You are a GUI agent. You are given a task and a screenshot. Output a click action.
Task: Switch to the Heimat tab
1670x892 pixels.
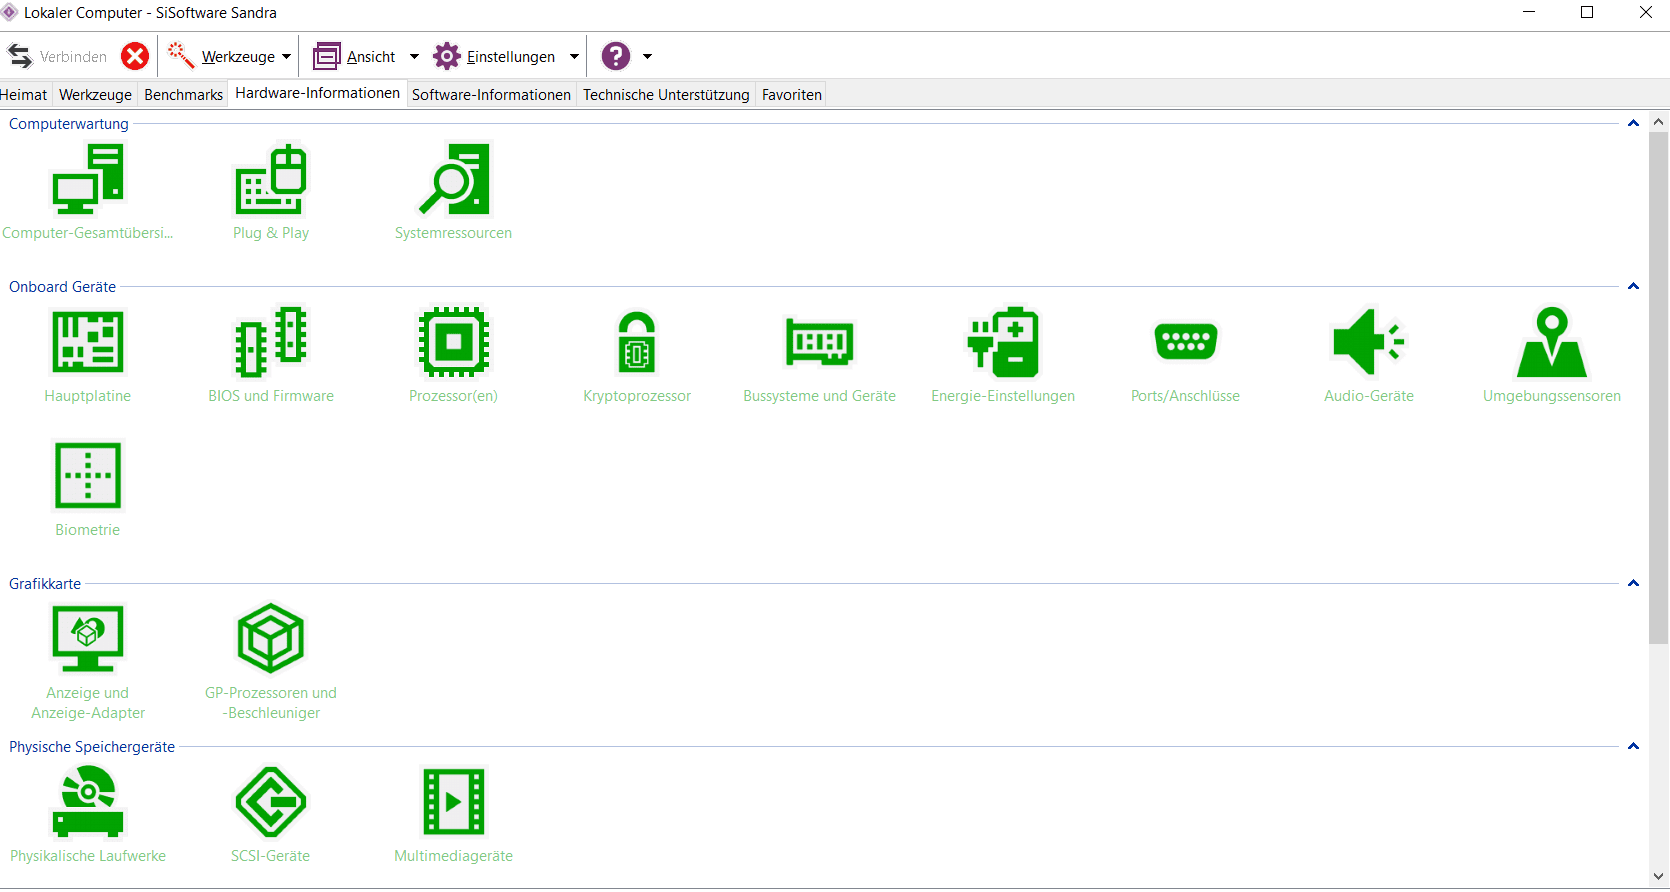click(x=24, y=95)
